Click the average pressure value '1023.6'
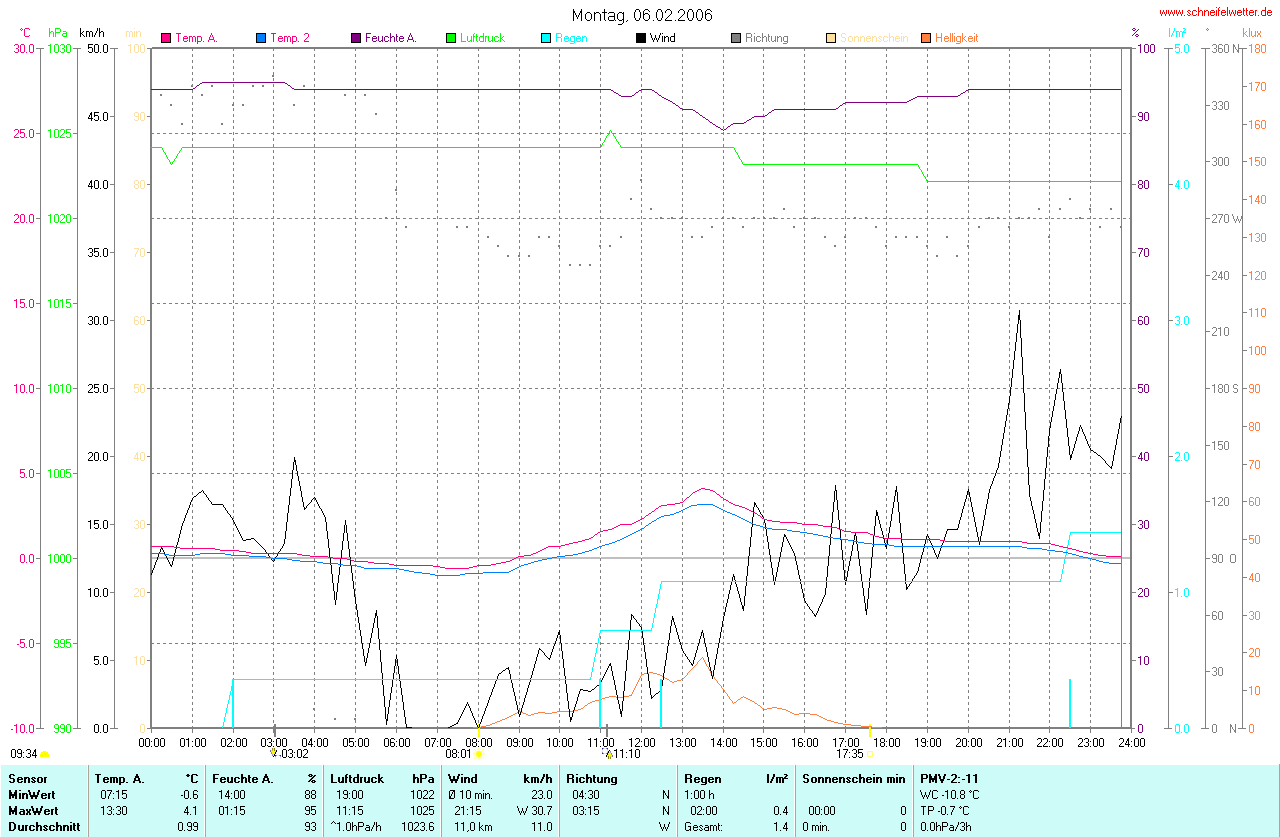 (x=417, y=827)
